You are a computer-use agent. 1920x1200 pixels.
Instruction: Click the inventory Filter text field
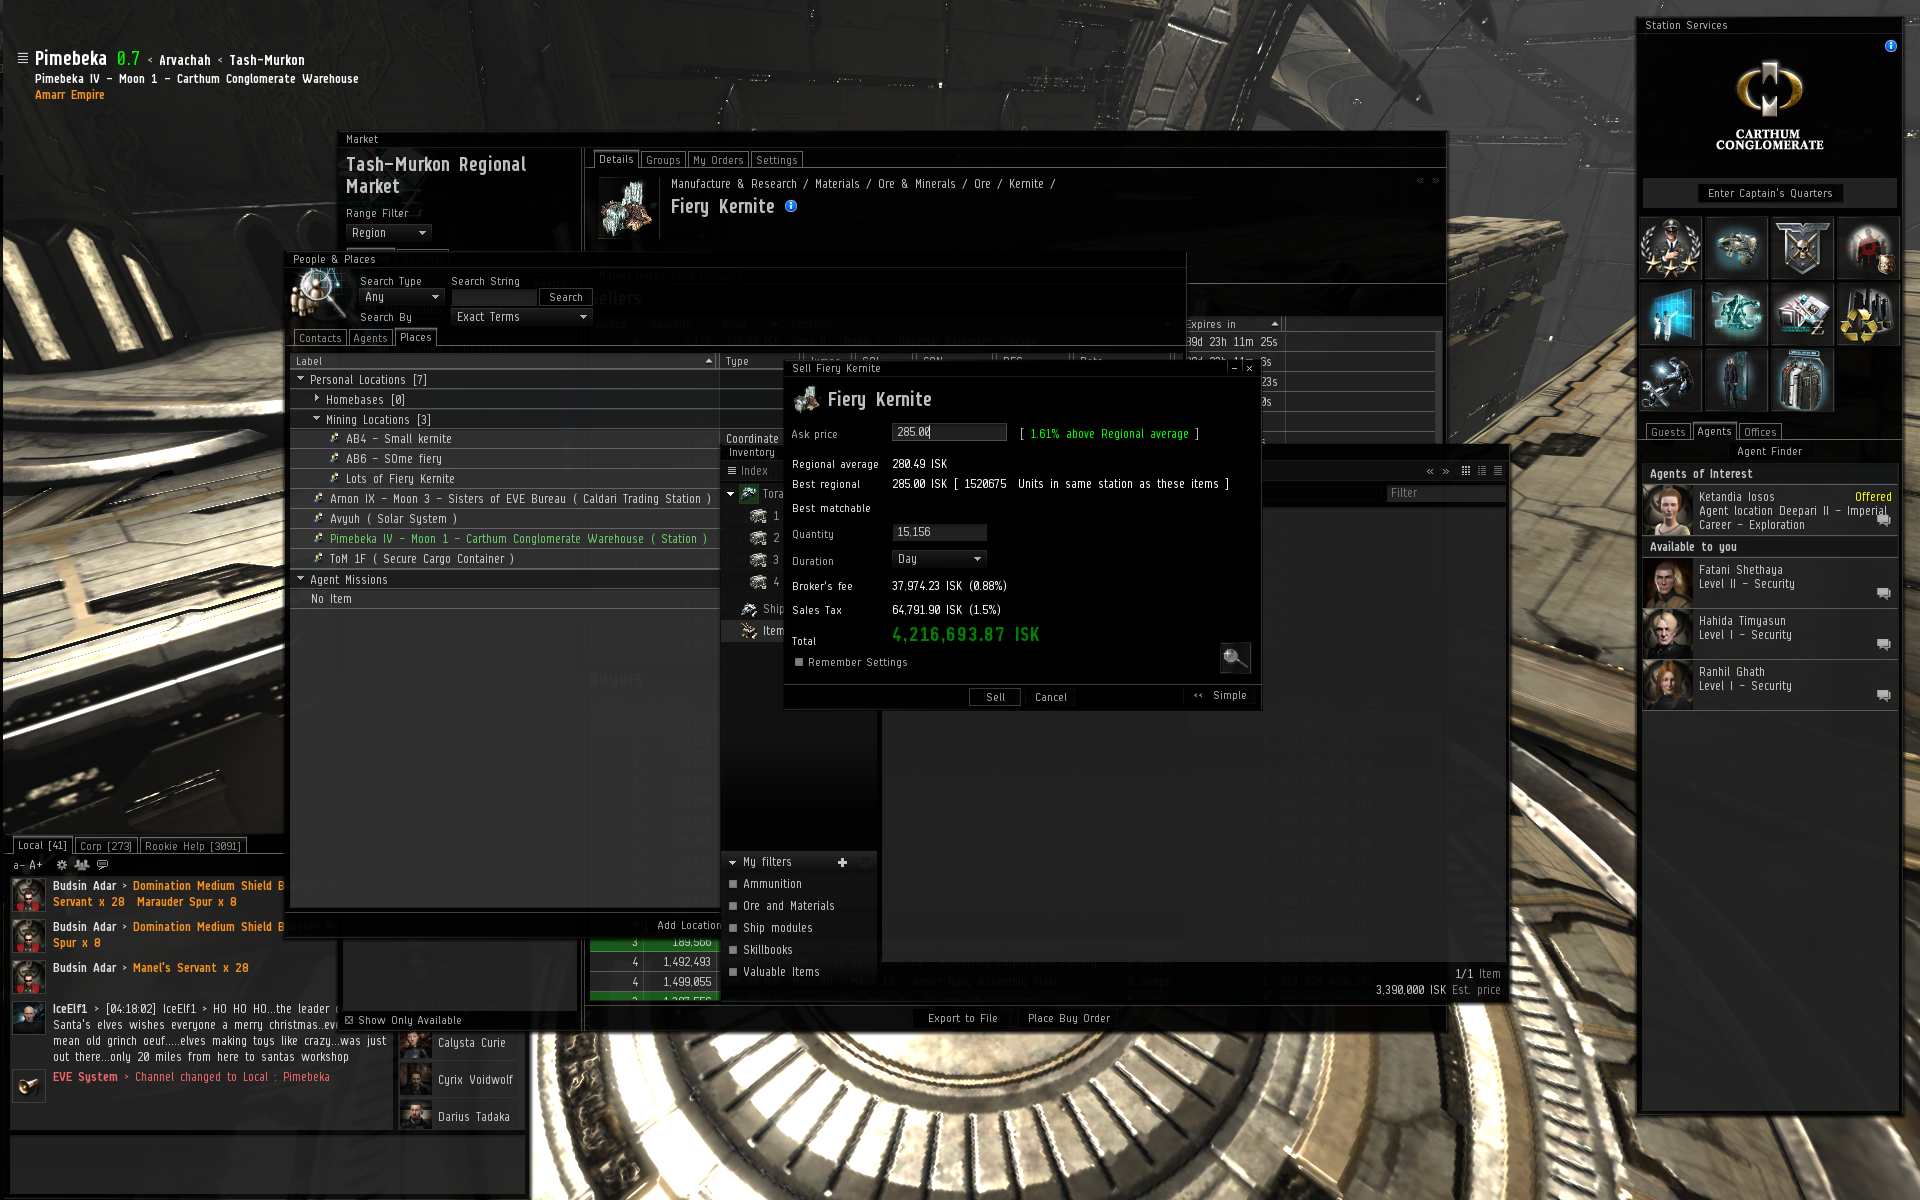point(1445,493)
